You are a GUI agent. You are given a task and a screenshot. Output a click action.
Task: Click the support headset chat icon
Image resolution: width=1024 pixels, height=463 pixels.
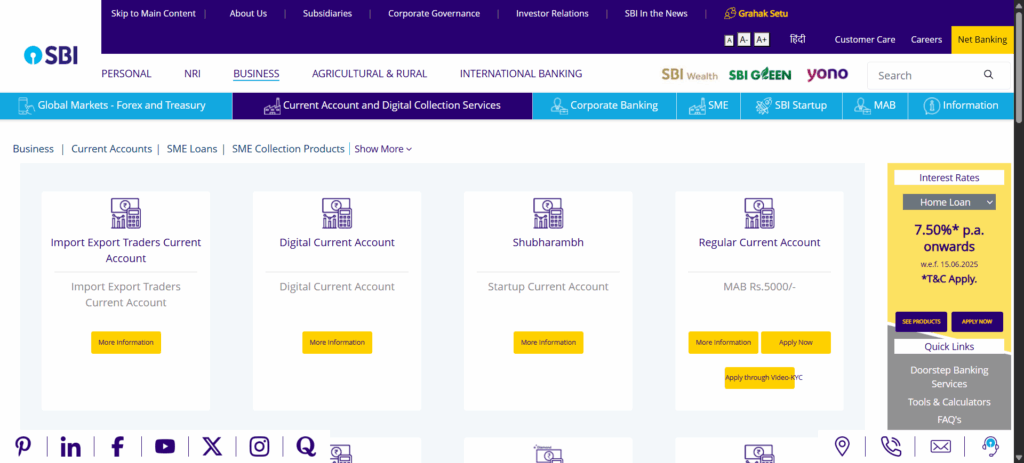pyautogui.click(x=991, y=447)
